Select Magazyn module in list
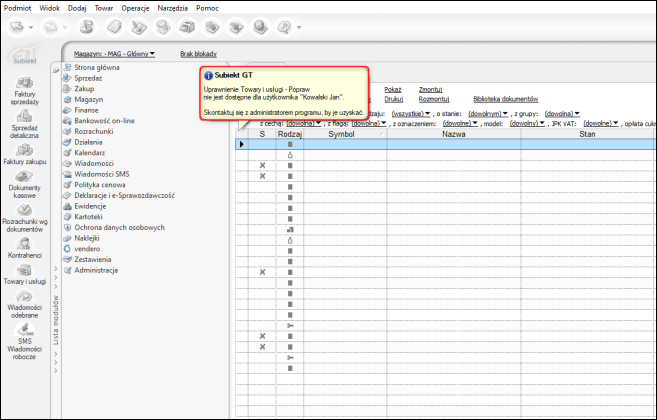Image resolution: width=657 pixels, height=420 pixels. [88, 100]
